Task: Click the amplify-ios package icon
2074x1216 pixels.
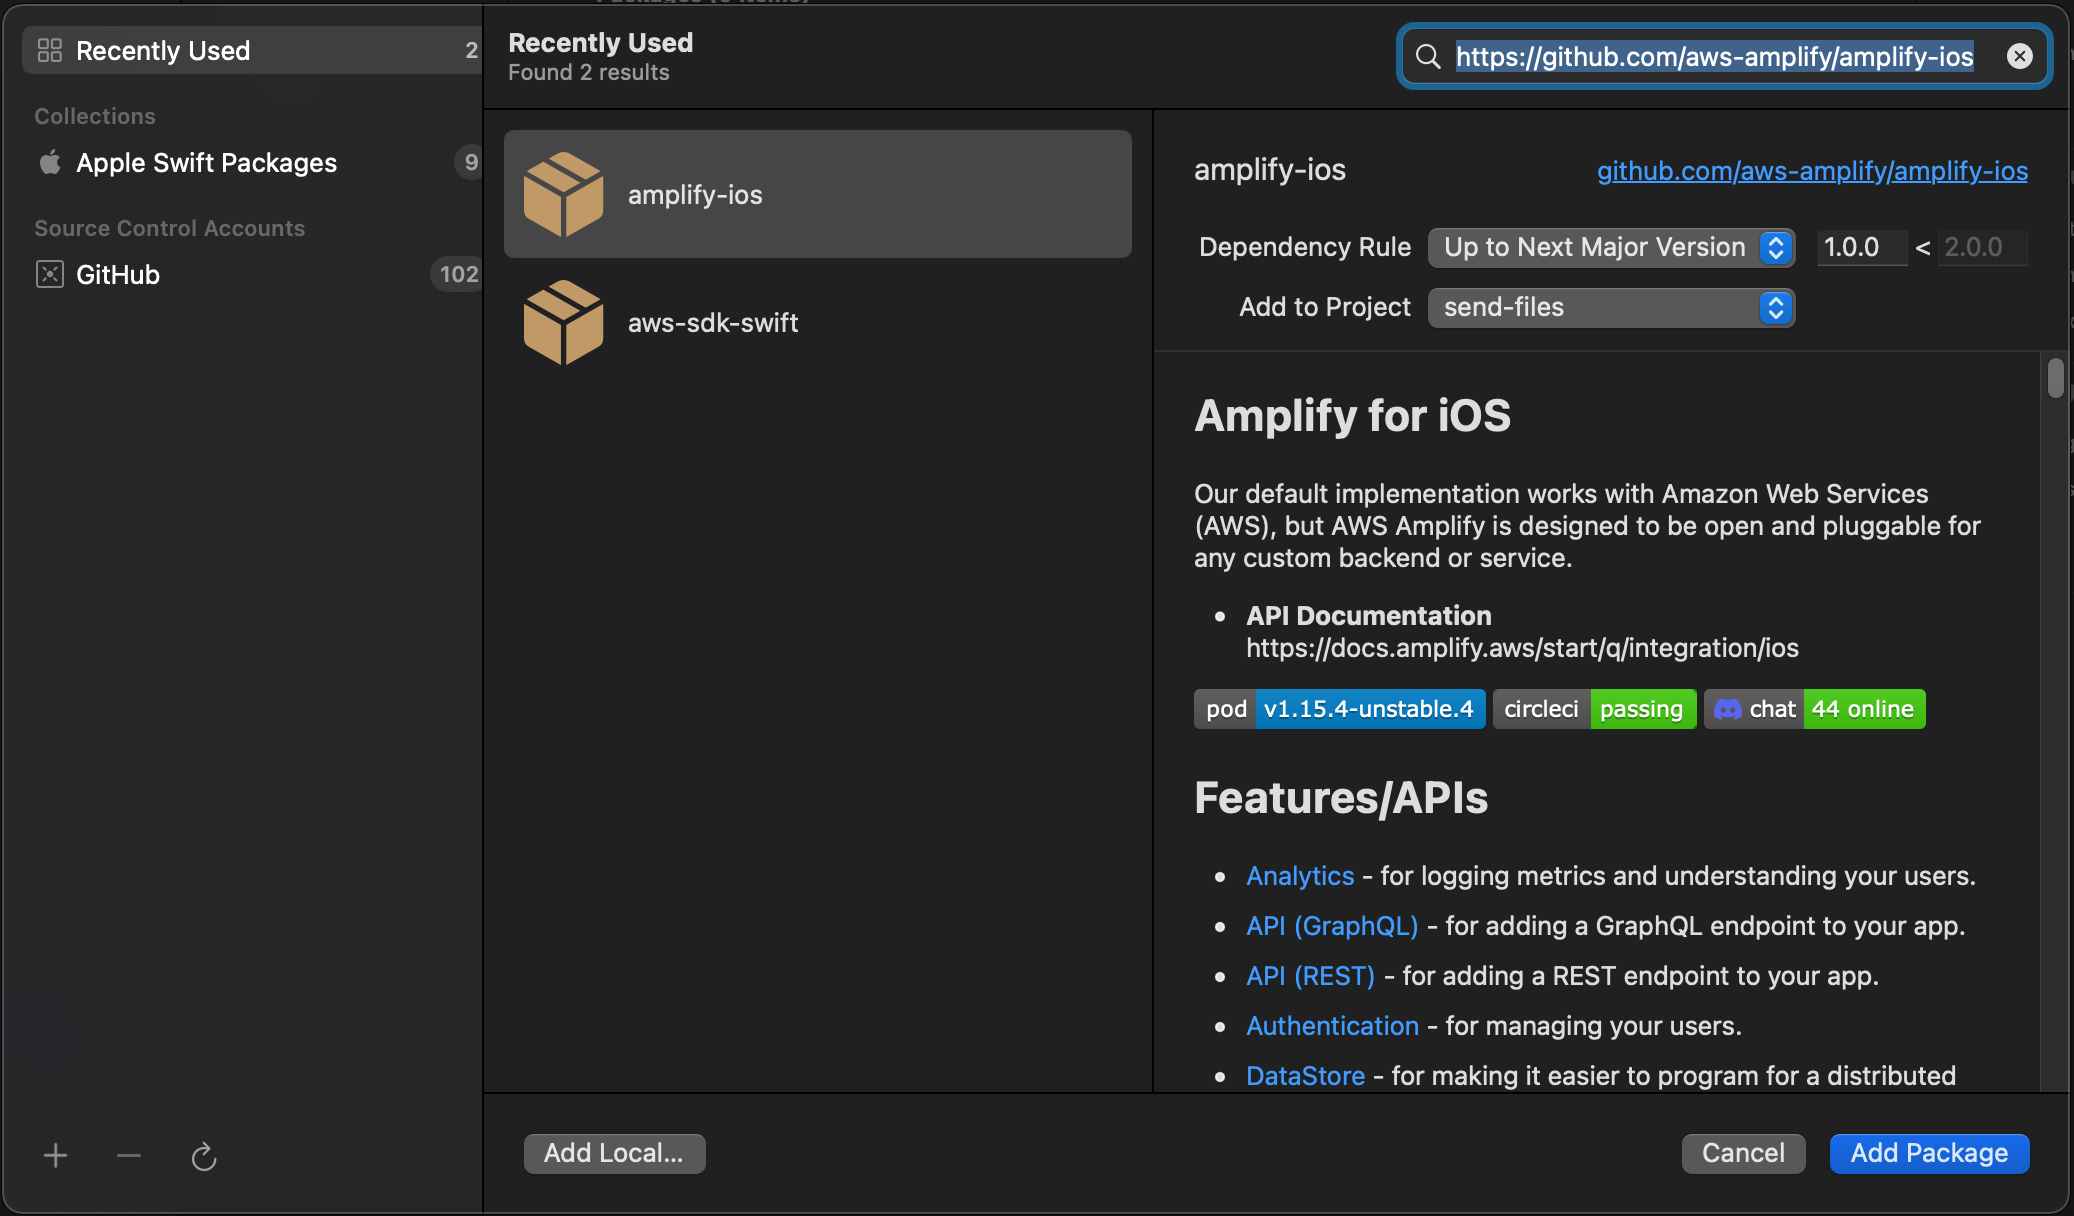Action: click(x=564, y=193)
